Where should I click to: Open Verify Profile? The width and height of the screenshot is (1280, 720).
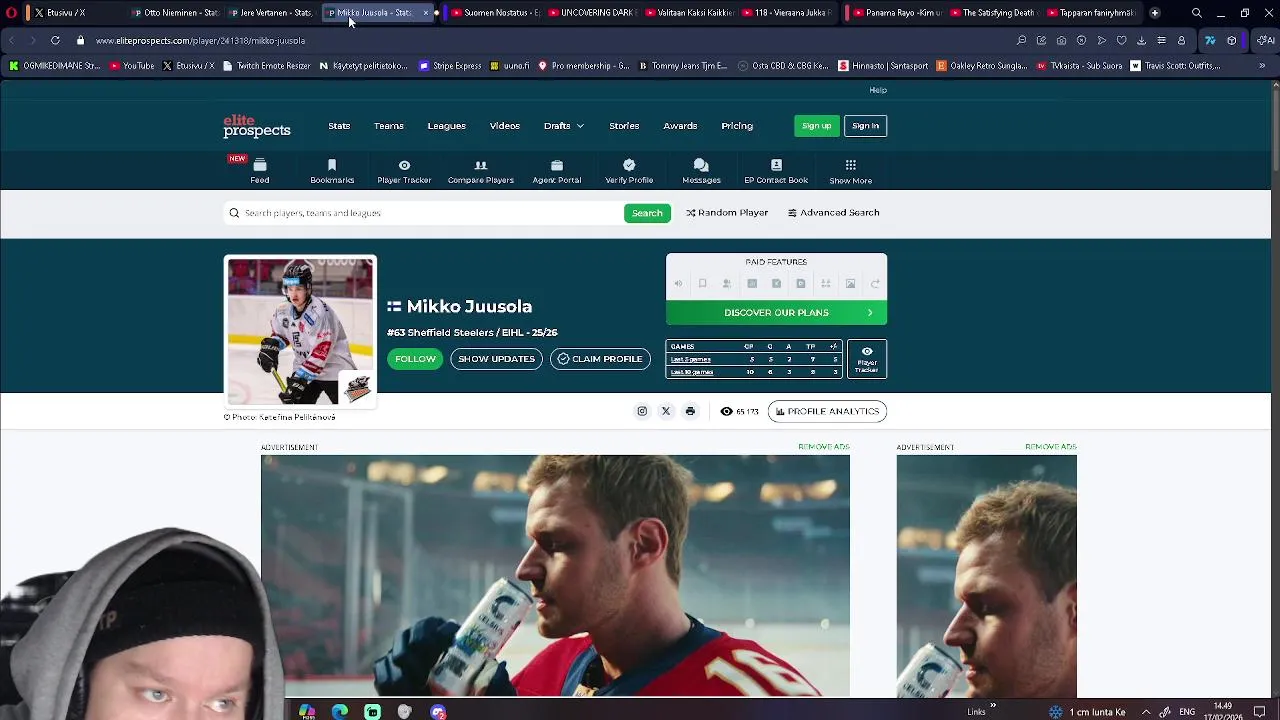[x=629, y=171]
